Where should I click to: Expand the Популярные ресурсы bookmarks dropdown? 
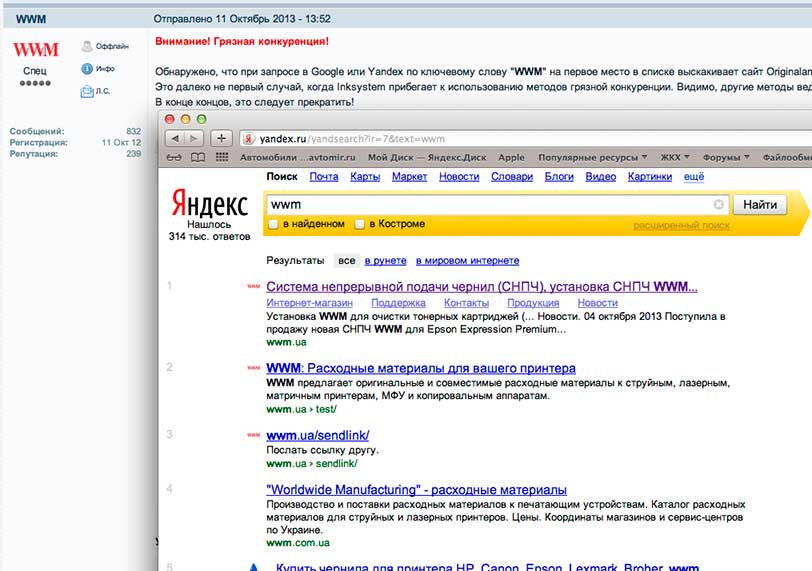592,157
